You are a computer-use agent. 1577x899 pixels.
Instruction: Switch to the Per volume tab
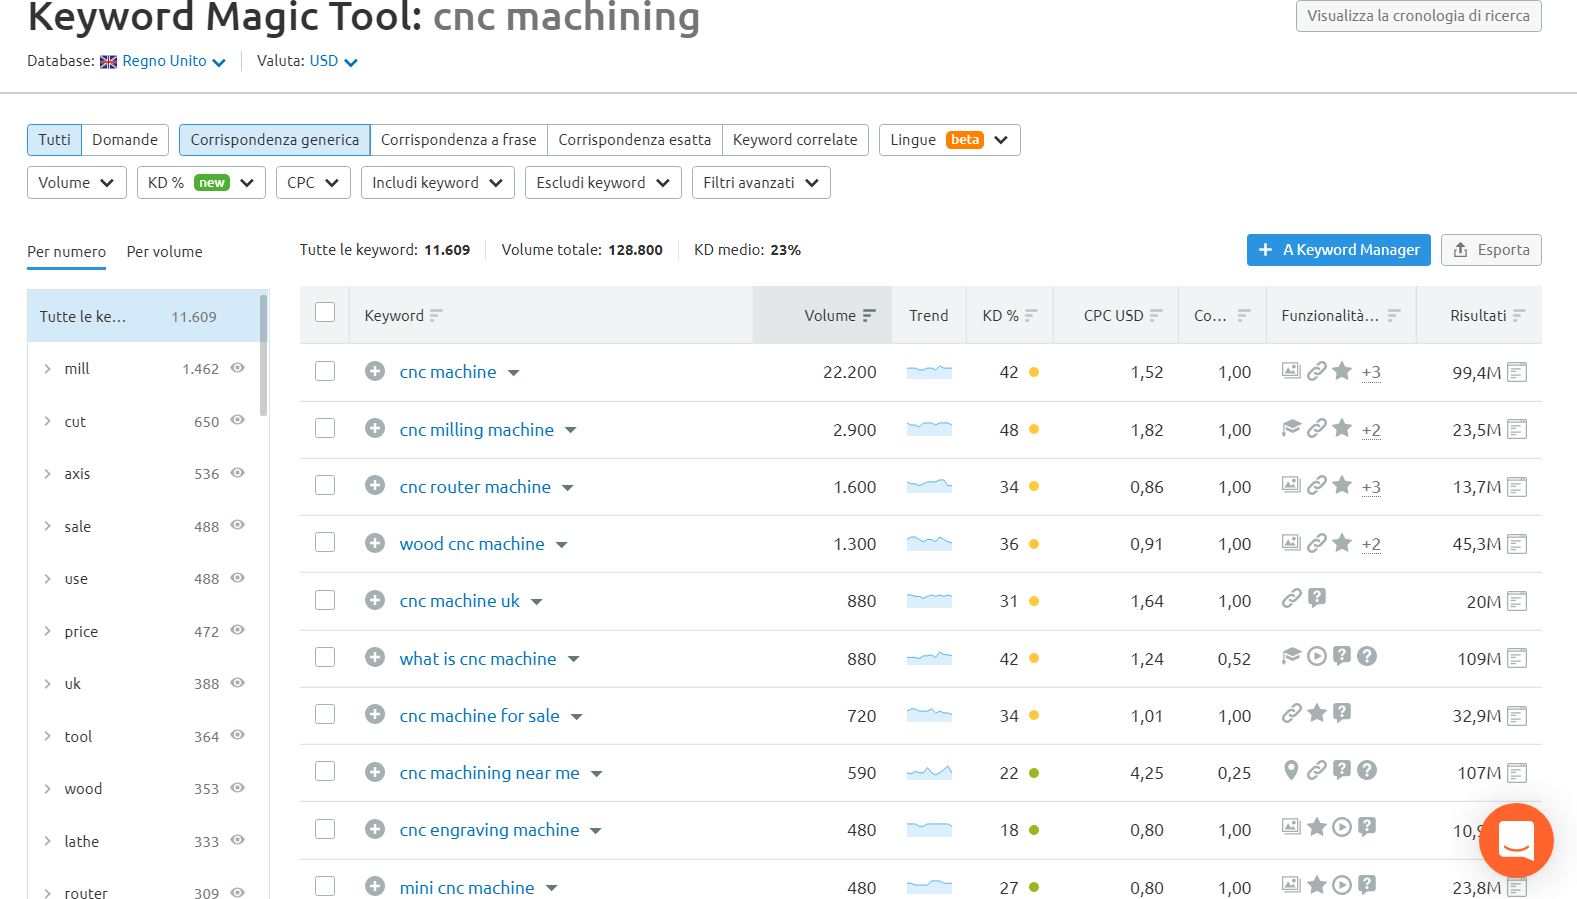(x=164, y=252)
